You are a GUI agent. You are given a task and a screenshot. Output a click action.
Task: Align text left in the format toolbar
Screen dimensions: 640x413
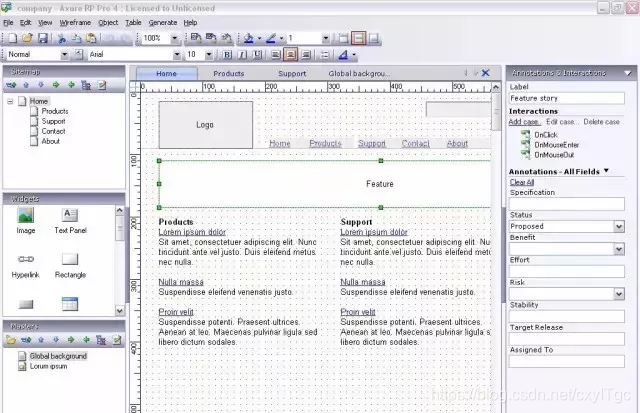point(276,55)
